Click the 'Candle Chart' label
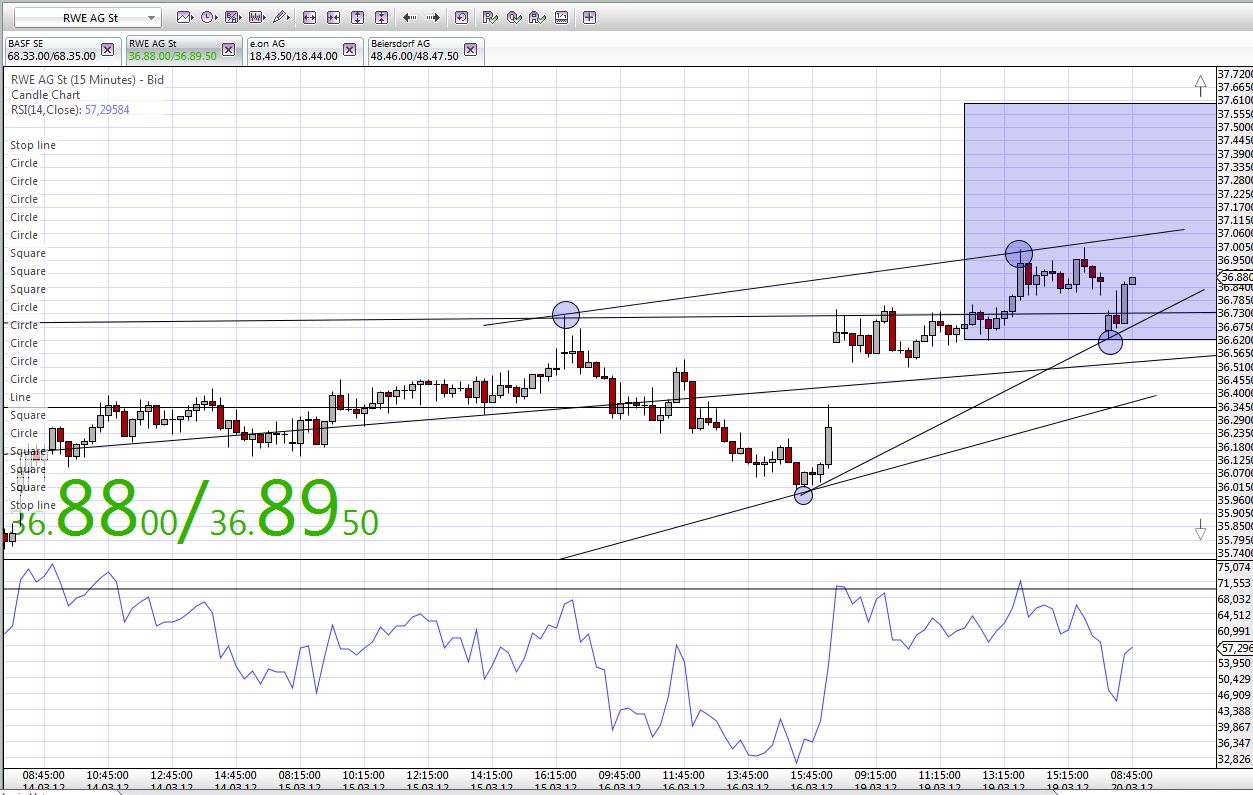This screenshot has width=1253, height=795. [46, 95]
